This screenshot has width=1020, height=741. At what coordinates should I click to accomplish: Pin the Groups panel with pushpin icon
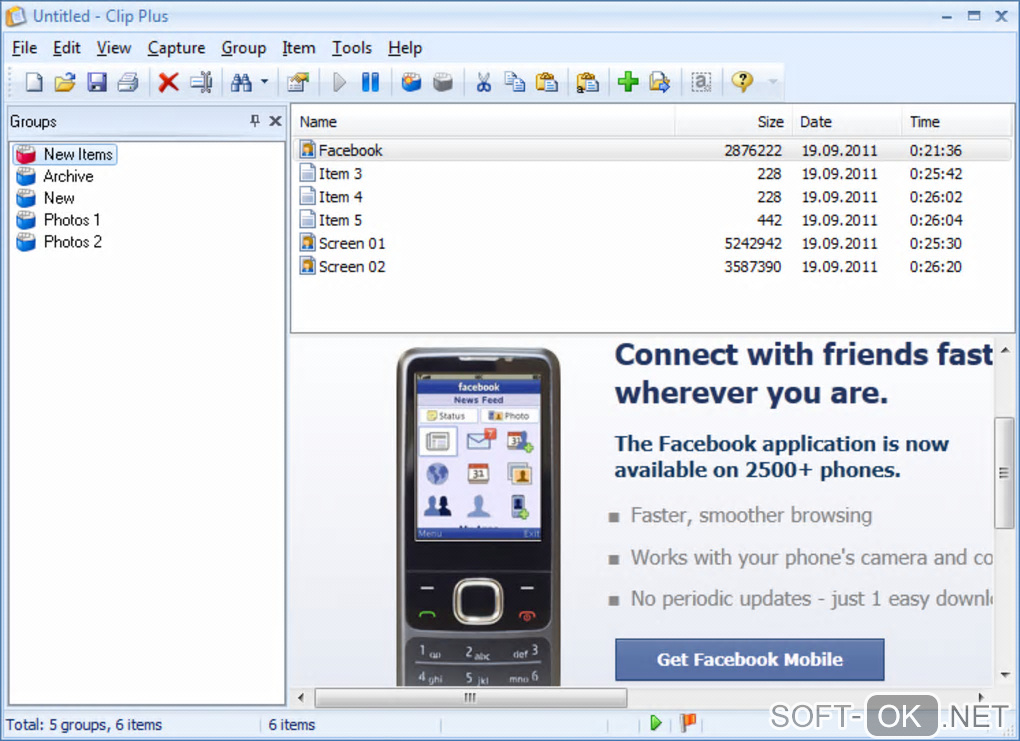point(255,121)
